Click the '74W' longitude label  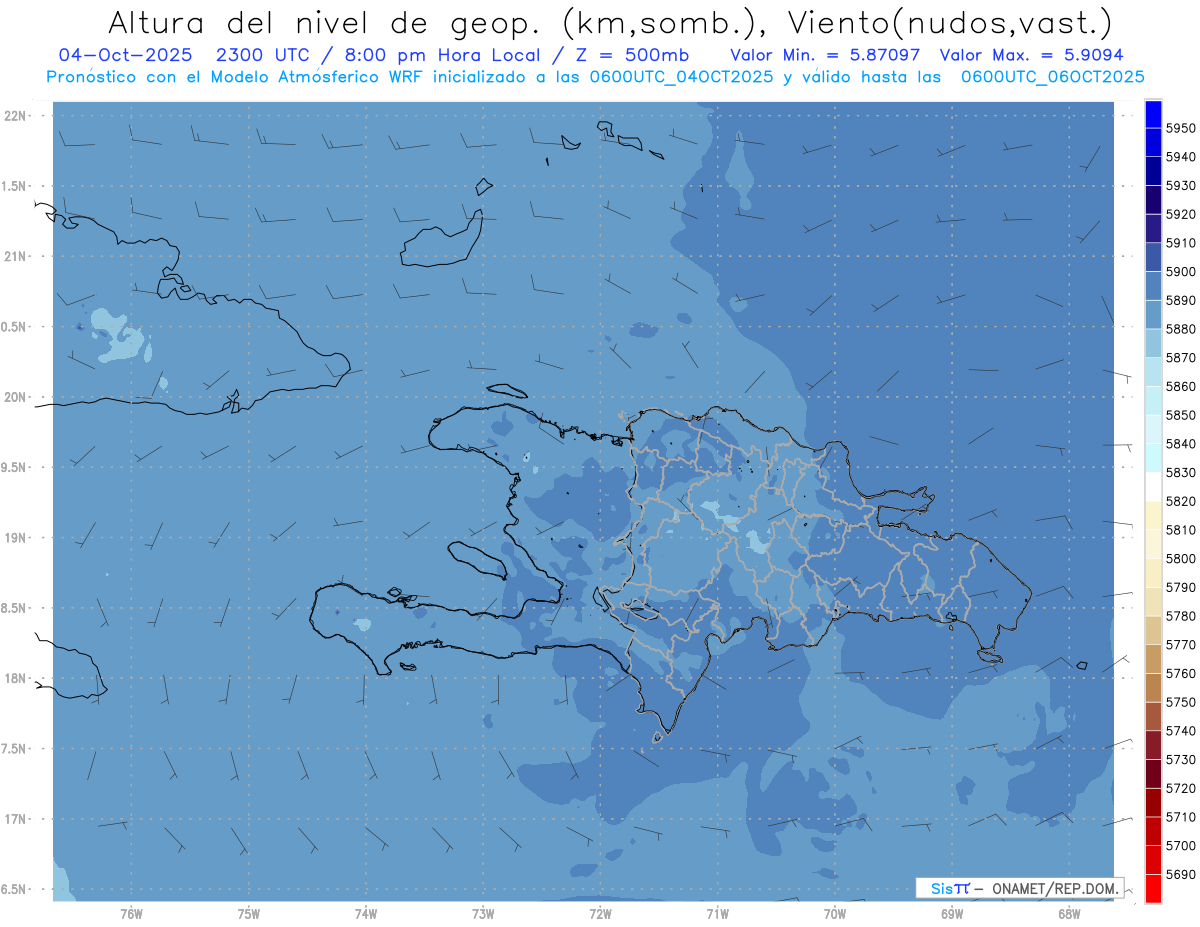(366, 914)
